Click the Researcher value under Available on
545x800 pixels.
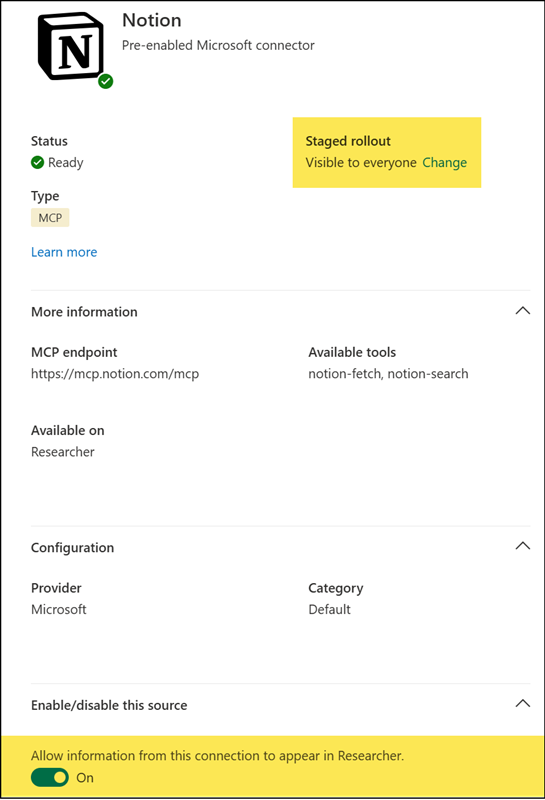pyautogui.click(x=63, y=452)
